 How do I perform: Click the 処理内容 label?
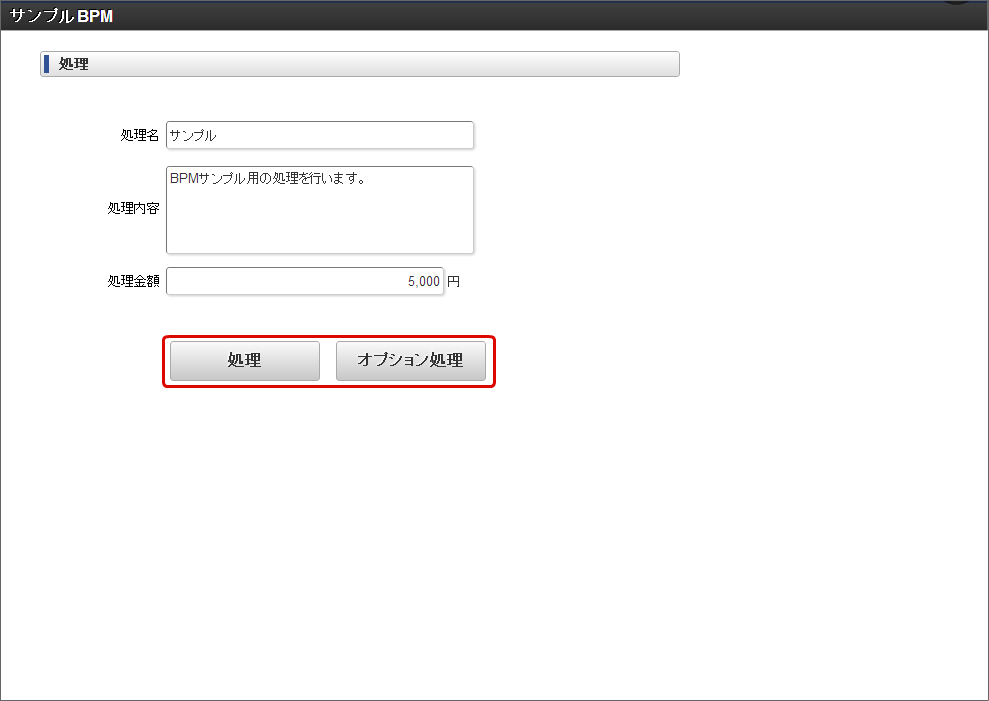(x=133, y=208)
